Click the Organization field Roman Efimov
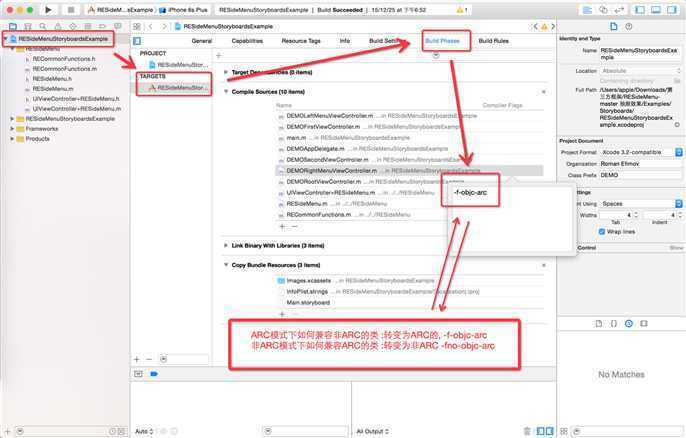The image size is (686, 438). click(640, 164)
